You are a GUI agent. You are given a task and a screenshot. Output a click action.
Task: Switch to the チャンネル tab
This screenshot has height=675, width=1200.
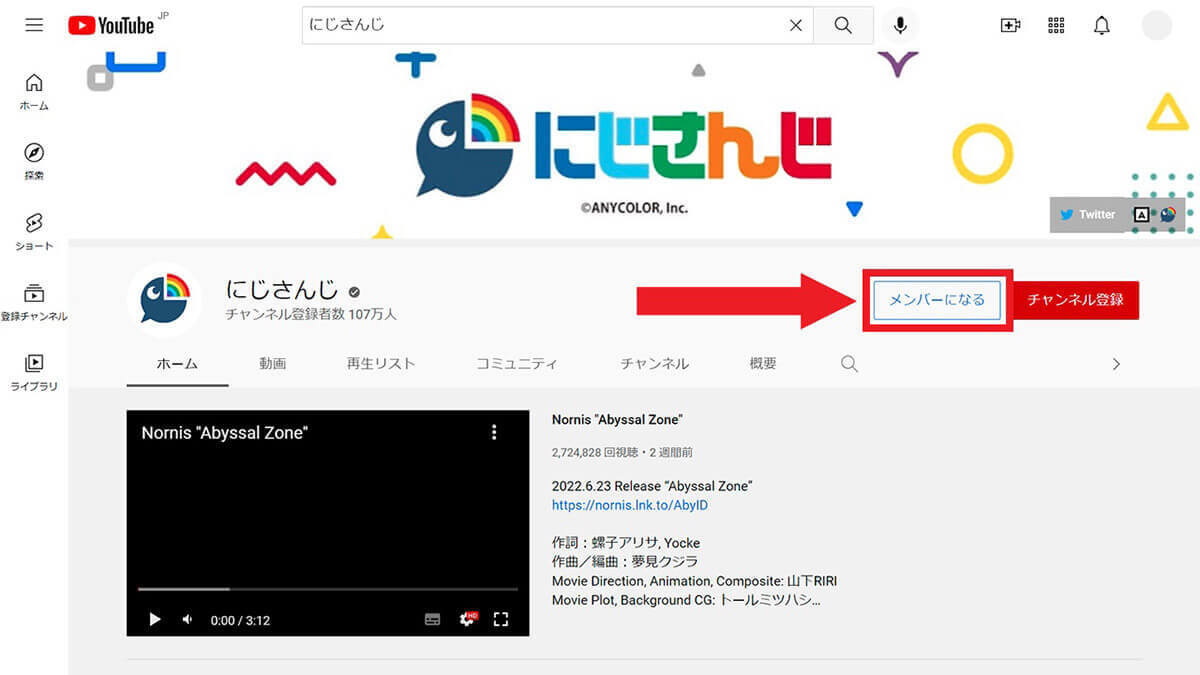654,364
